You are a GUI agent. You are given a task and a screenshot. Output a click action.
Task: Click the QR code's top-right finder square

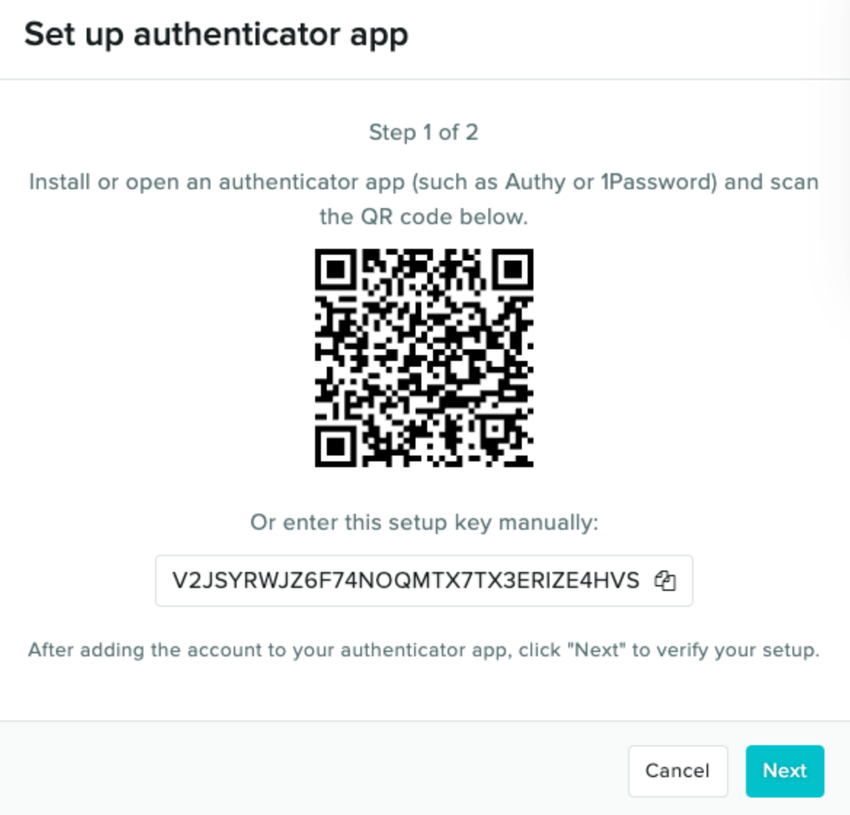click(x=512, y=269)
